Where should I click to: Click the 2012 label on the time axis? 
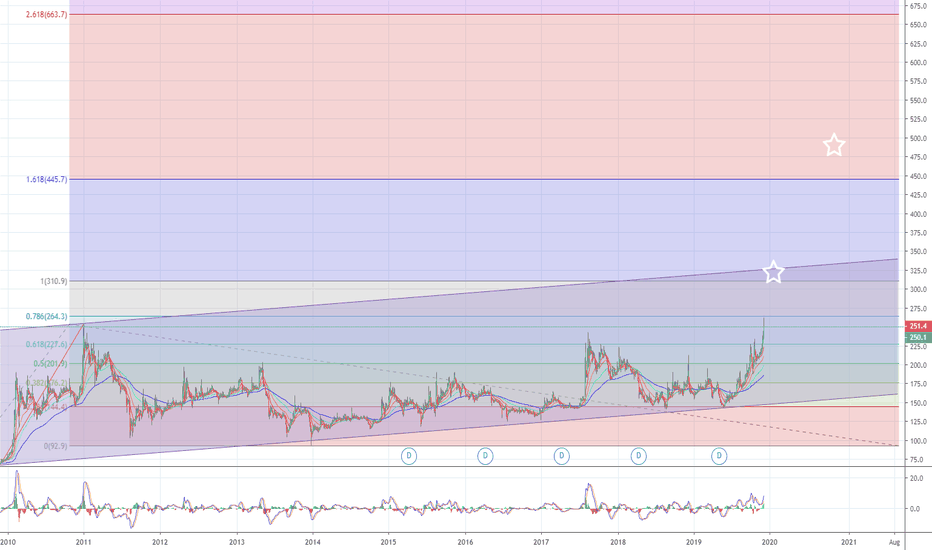[160, 542]
